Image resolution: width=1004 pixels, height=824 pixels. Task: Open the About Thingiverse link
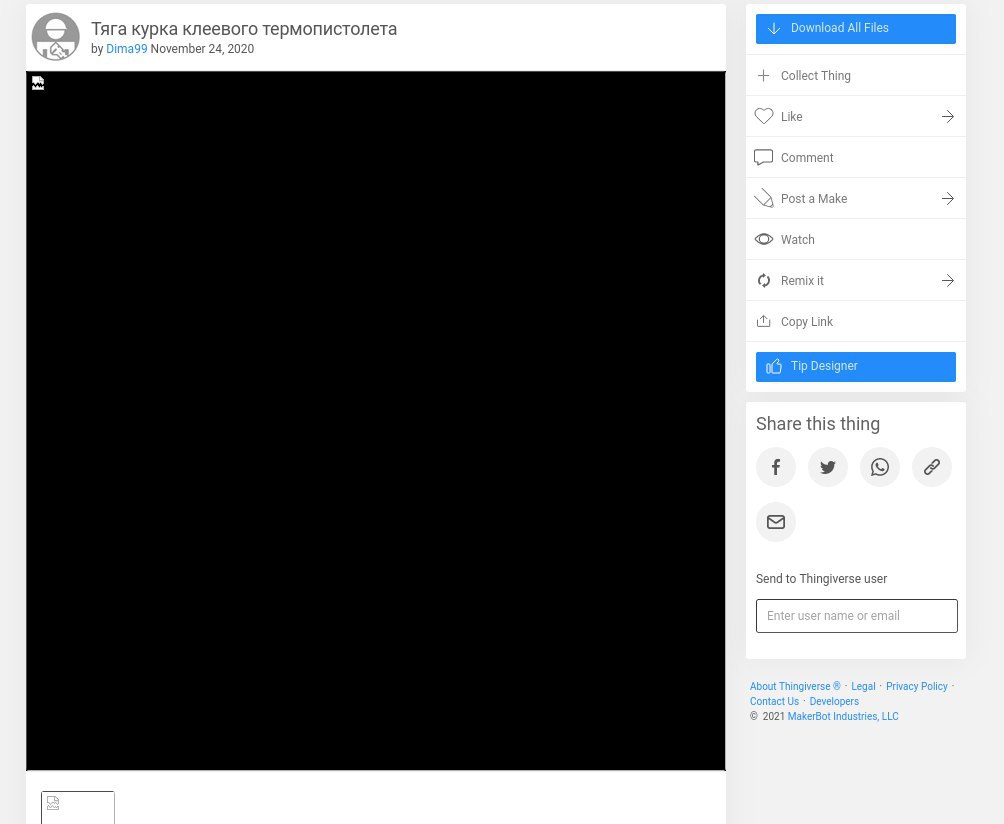pyautogui.click(x=795, y=686)
